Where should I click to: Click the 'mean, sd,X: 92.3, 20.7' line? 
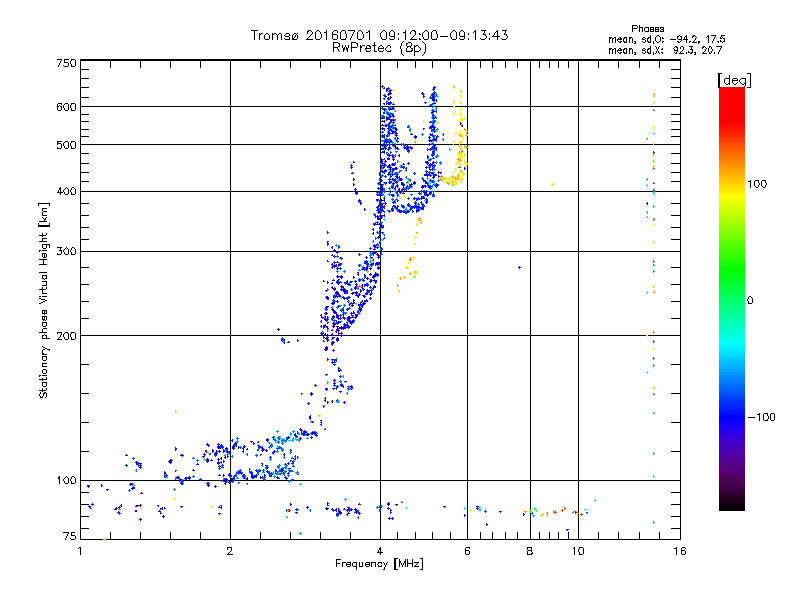coord(665,50)
